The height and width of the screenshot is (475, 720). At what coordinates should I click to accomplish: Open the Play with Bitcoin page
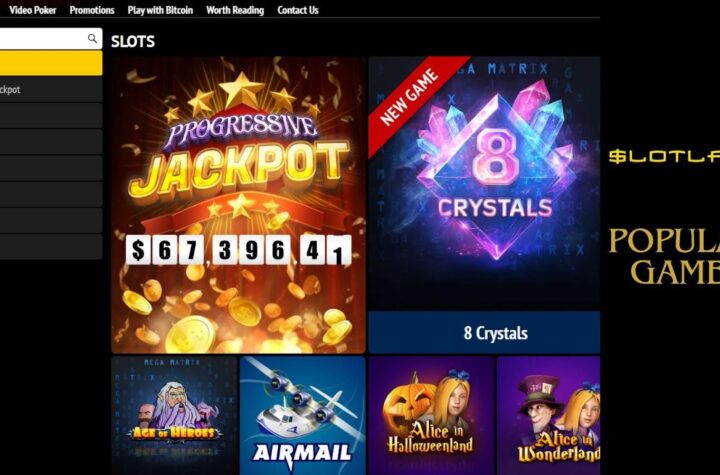160,10
